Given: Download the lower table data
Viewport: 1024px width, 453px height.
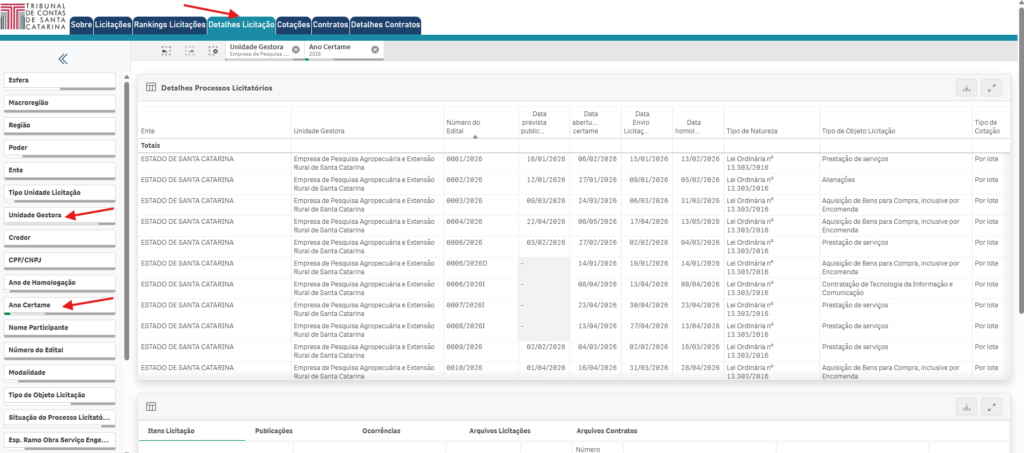Looking at the screenshot, I should click(966, 407).
